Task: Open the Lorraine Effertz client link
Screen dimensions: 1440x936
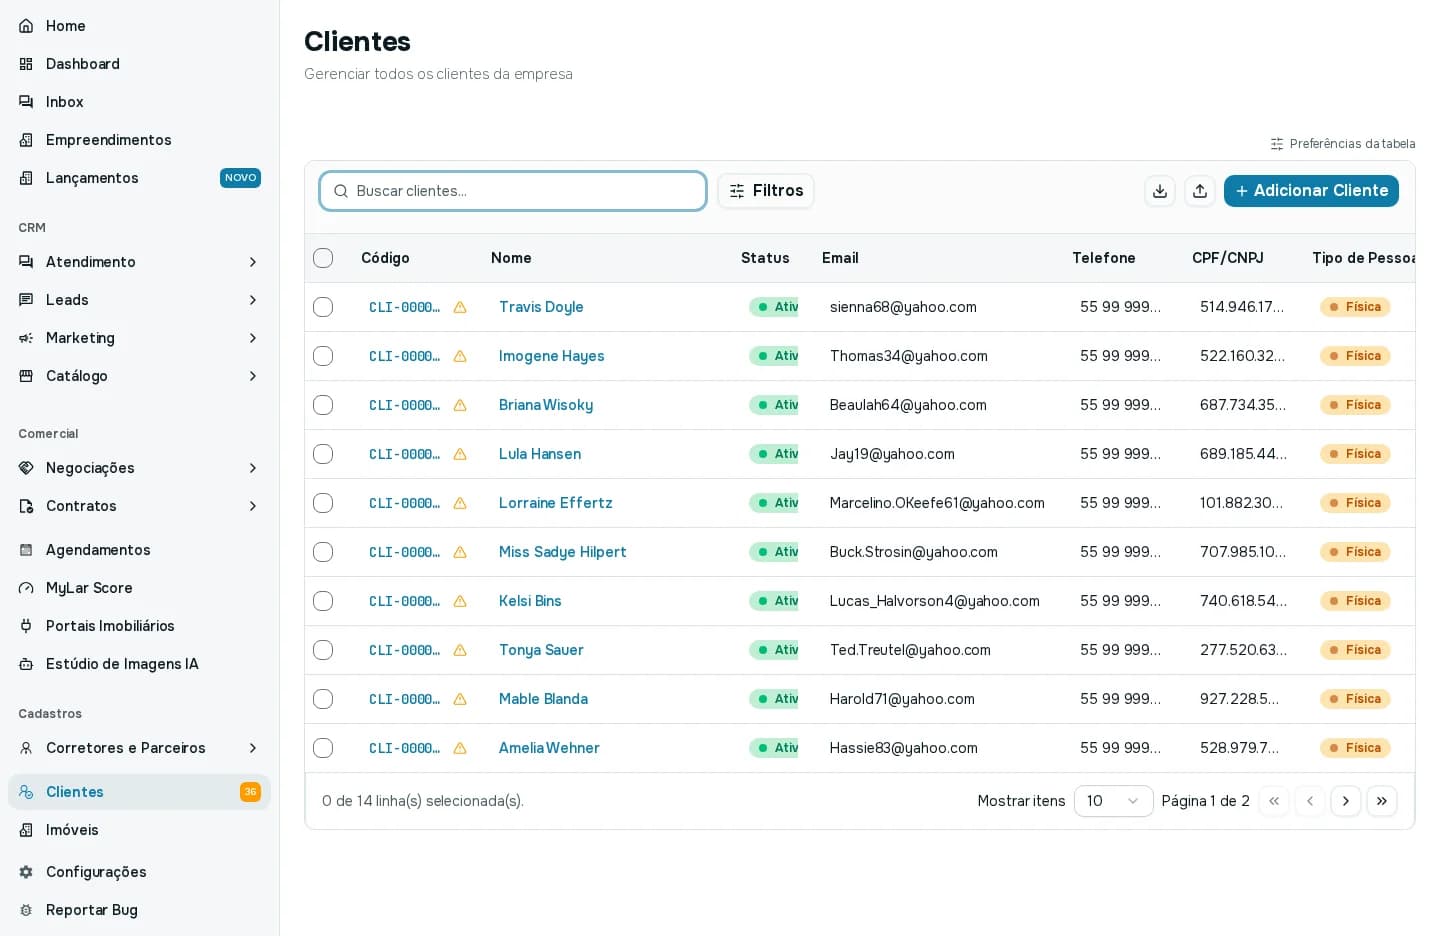Action: [556, 503]
